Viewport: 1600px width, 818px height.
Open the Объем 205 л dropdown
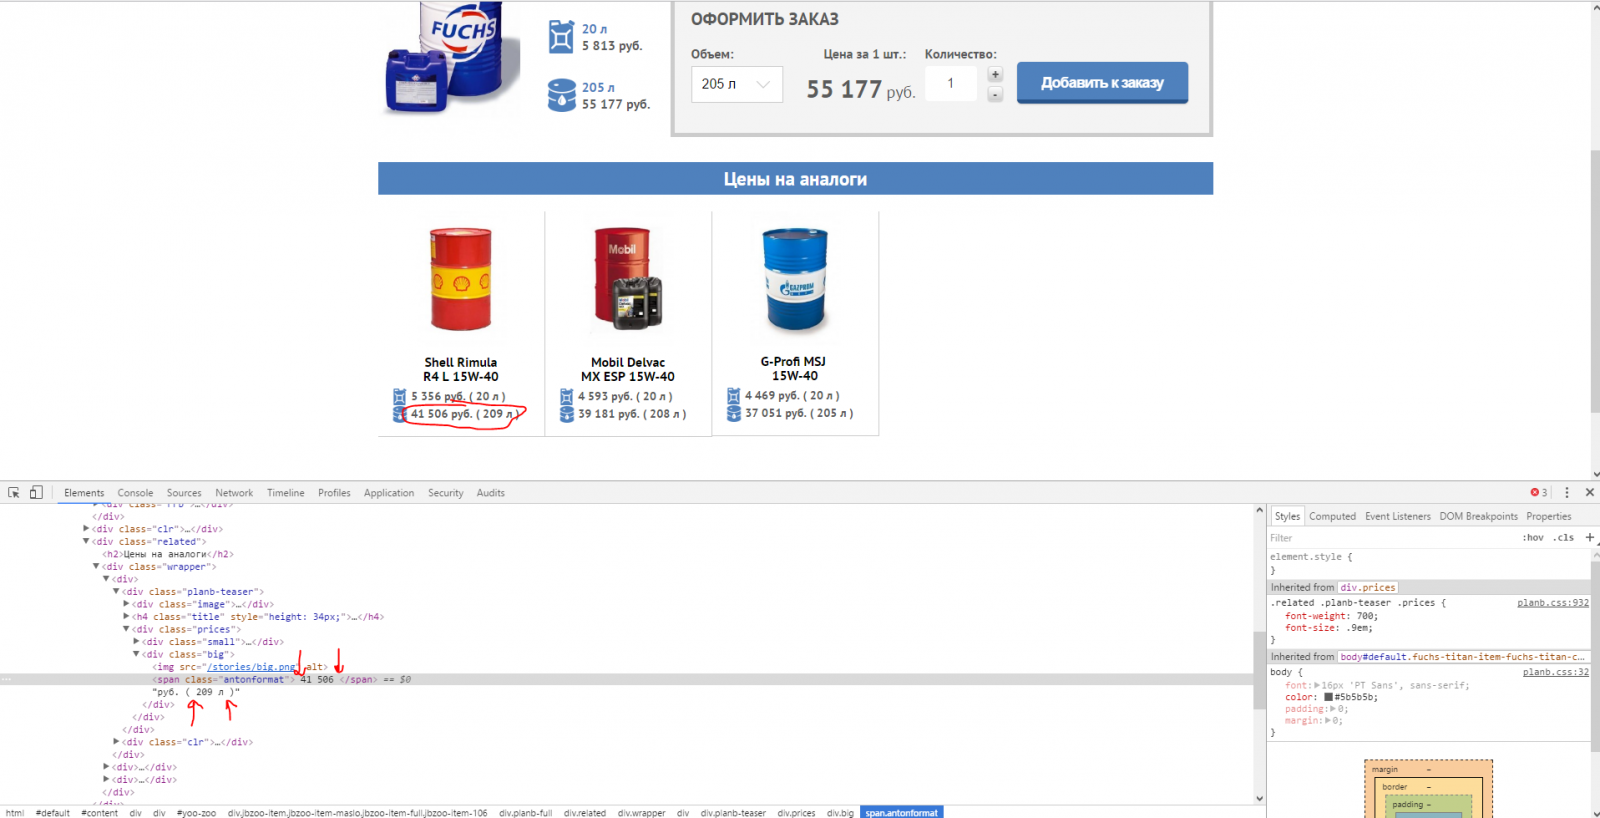point(737,84)
